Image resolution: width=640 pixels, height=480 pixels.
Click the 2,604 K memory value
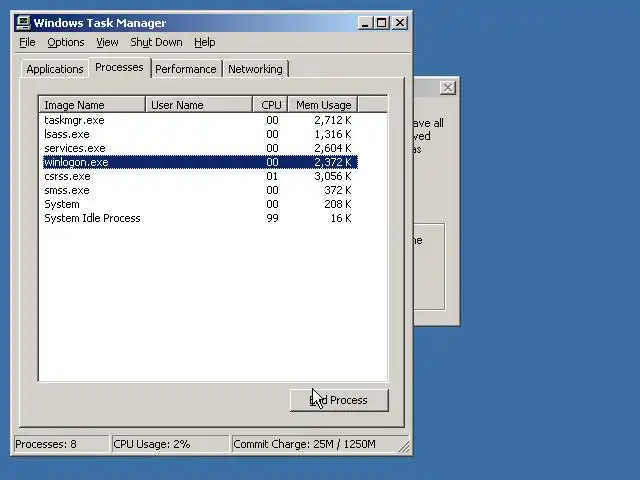point(333,148)
